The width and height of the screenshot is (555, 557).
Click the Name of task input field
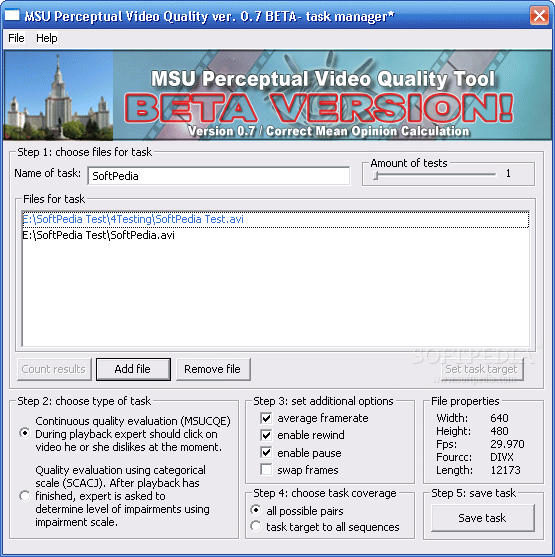pyautogui.click(x=219, y=176)
